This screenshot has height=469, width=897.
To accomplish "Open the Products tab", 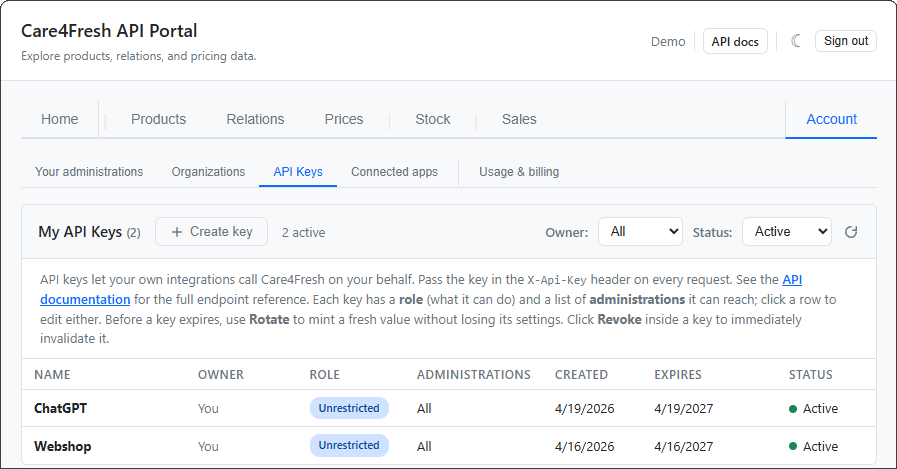I will pos(158,119).
